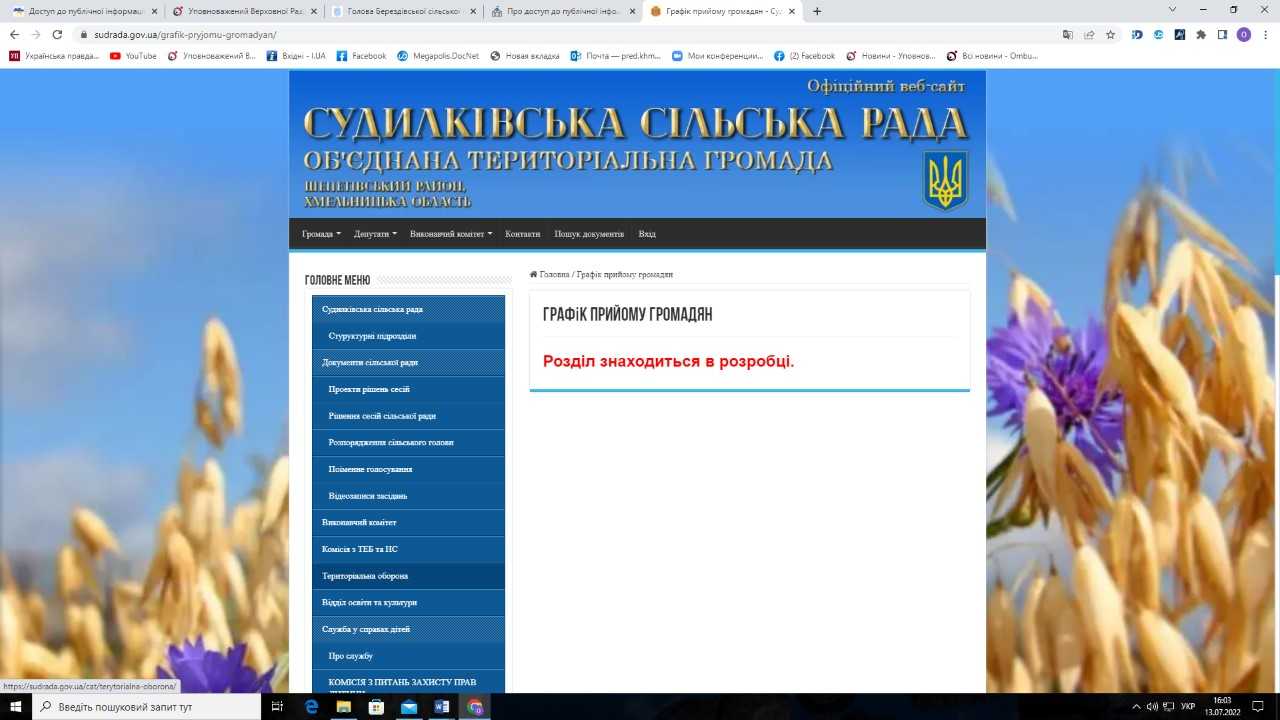Expand the Громада dropdown menu

[x=321, y=234]
